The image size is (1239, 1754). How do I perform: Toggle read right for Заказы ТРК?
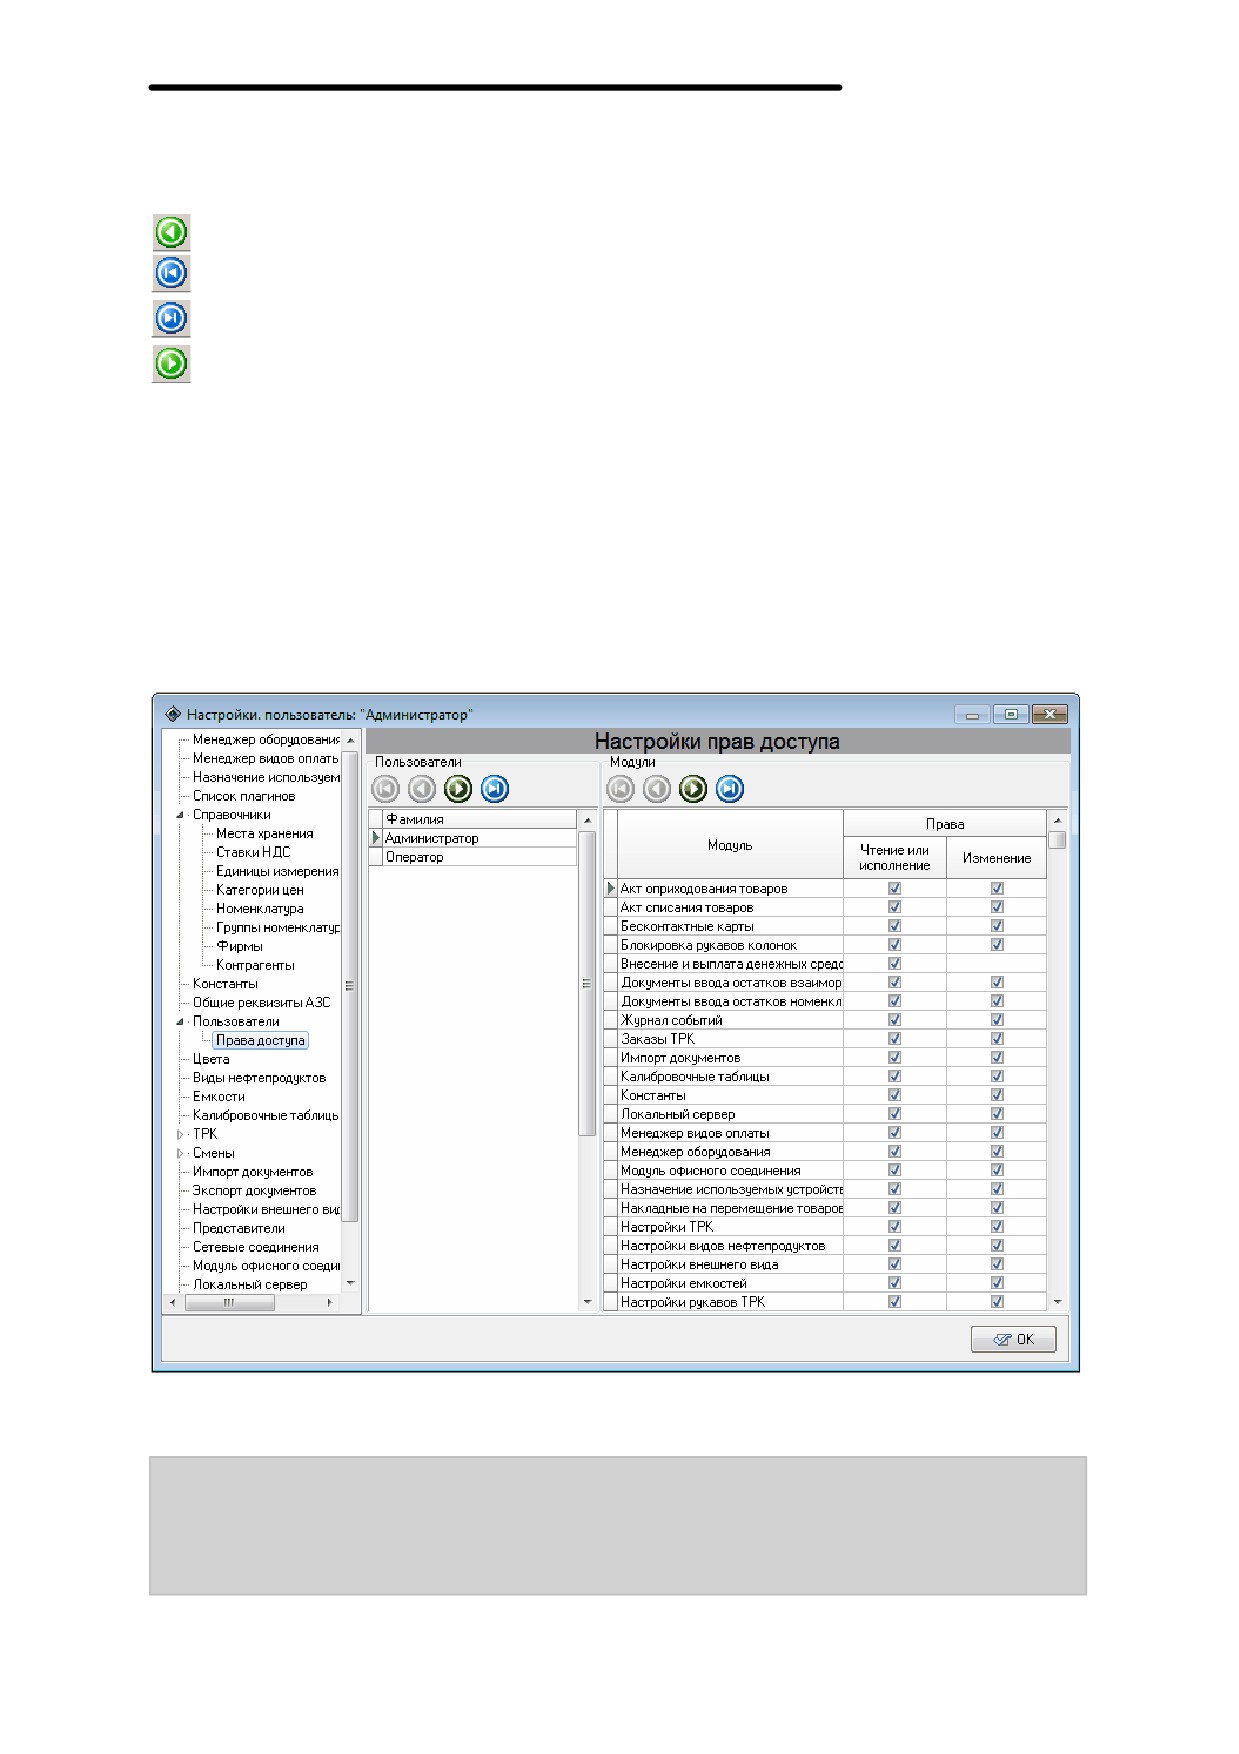(894, 1038)
